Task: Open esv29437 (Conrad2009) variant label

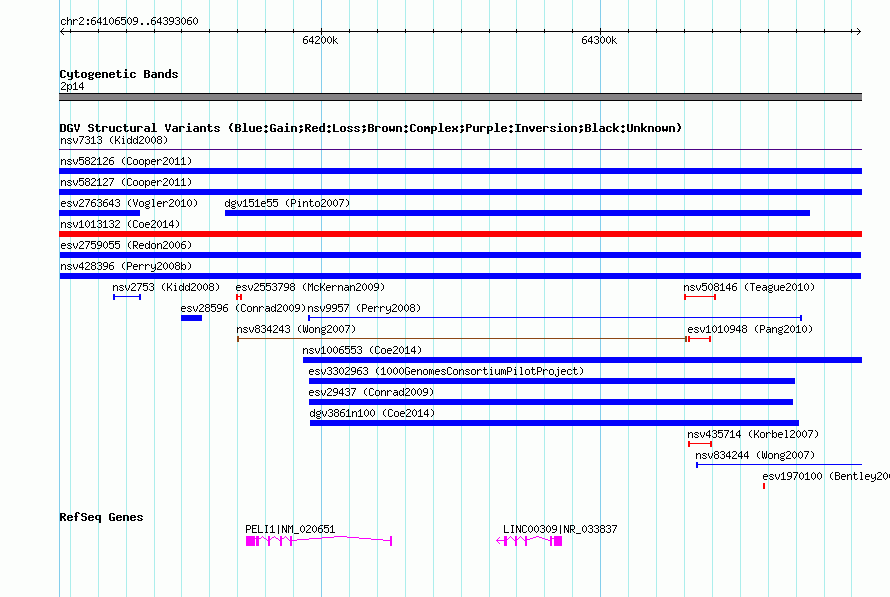Action: pos(371,392)
